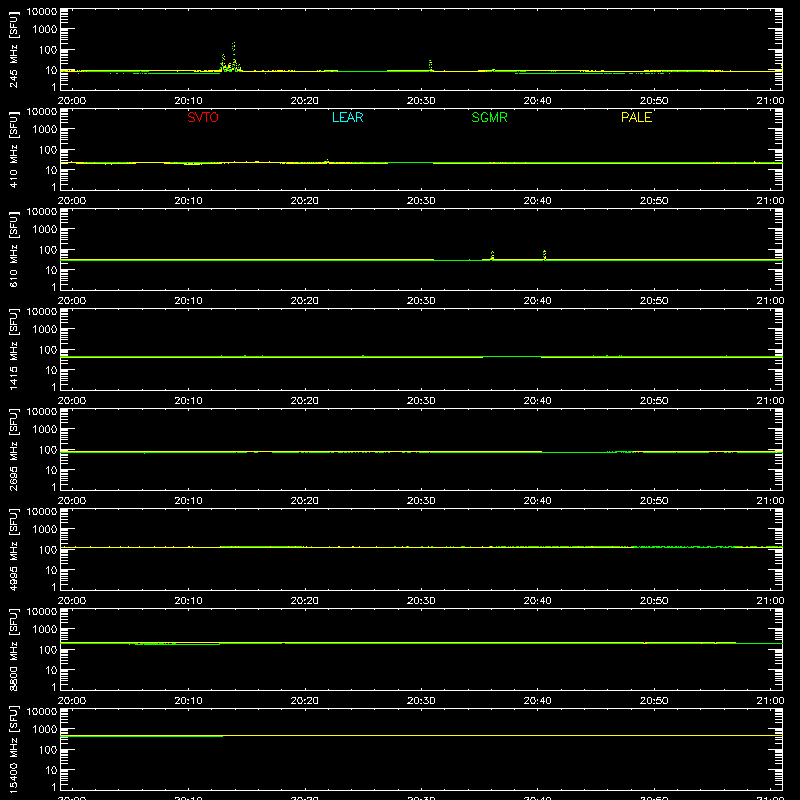Viewport: 800px width, 800px height.
Task: Click the yellow PALE station legend label
Action: [x=636, y=117]
